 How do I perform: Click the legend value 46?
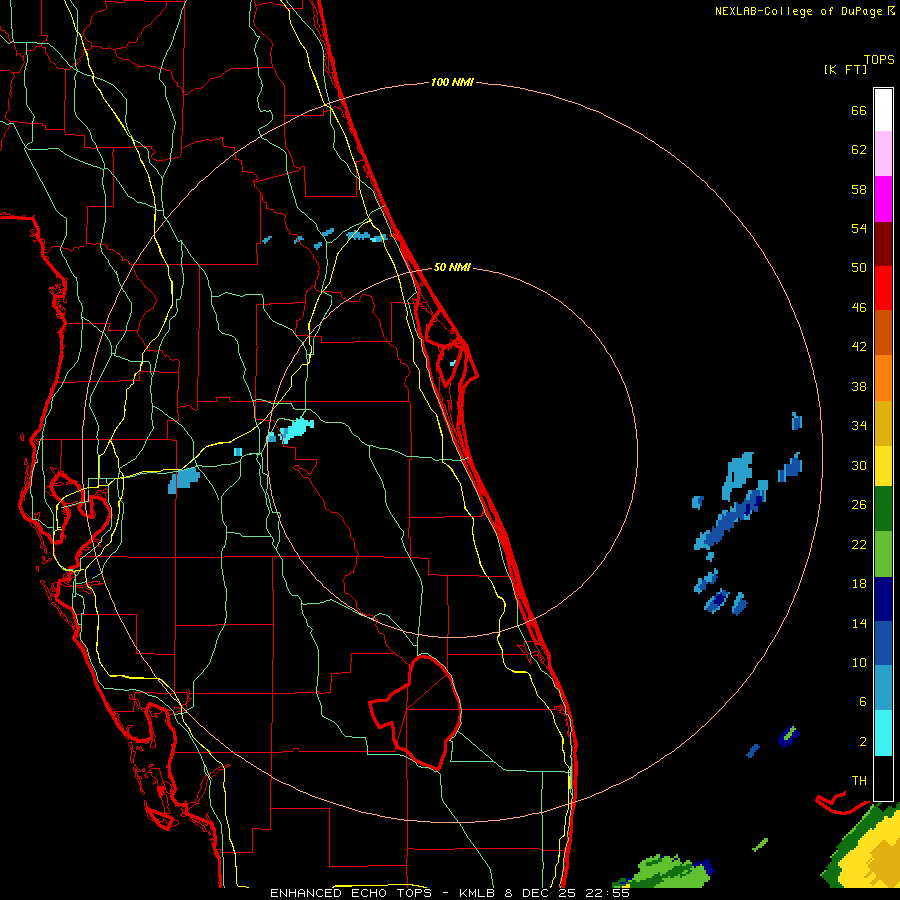(859, 307)
